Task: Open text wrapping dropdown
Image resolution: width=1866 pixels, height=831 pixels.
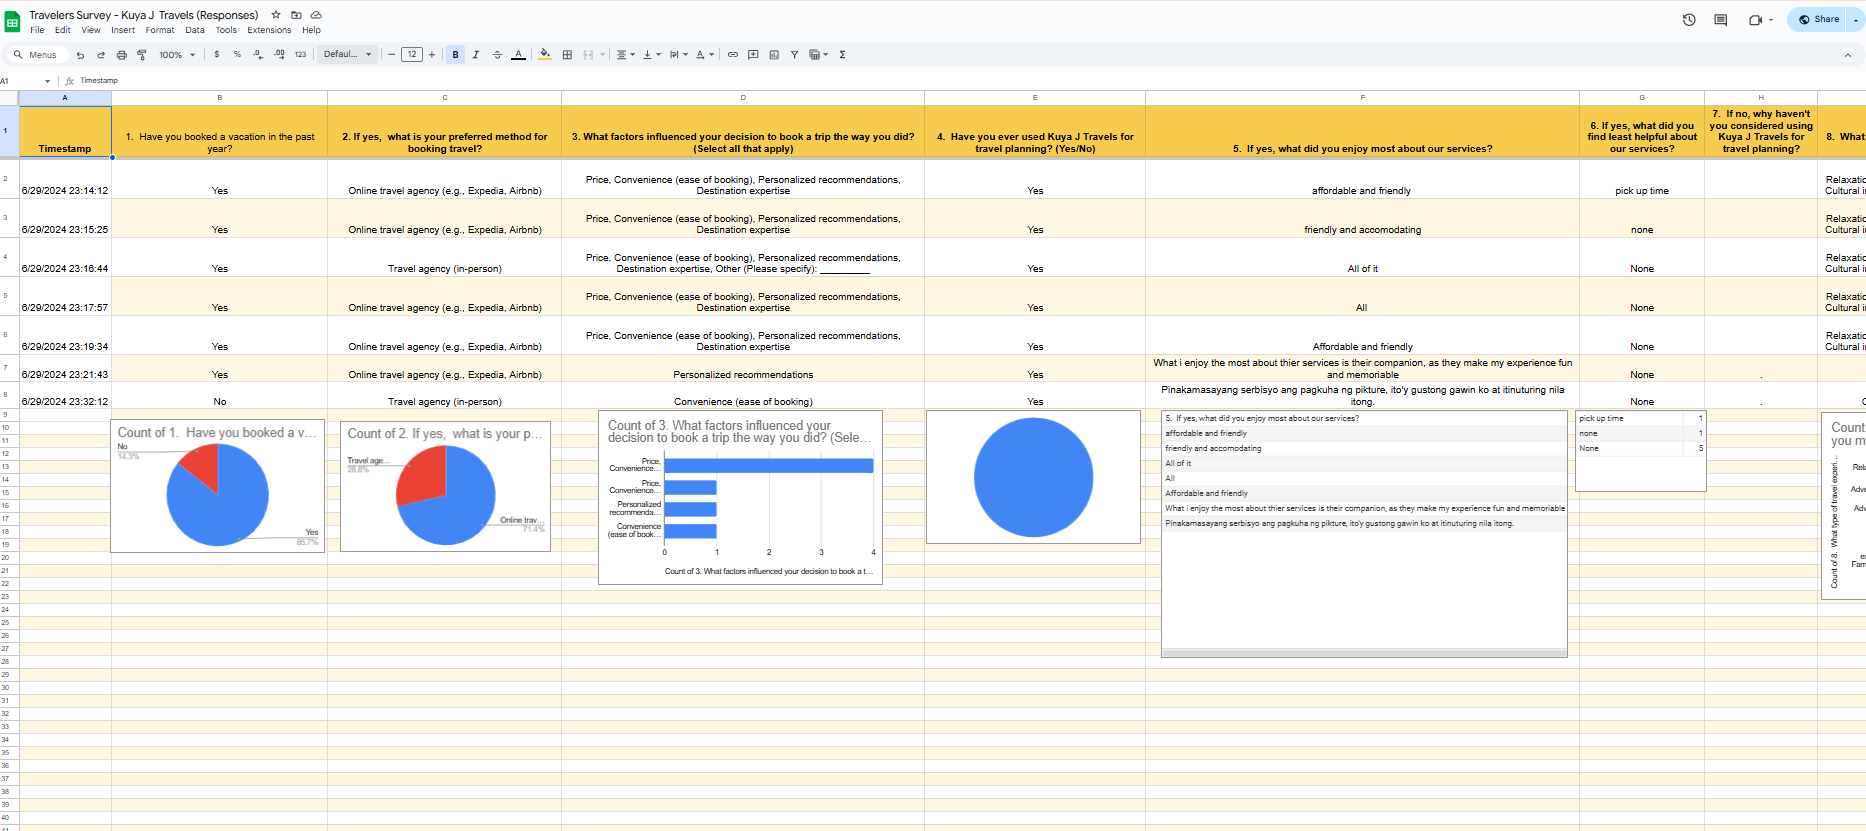Action: pyautogui.click(x=678, y=55)
